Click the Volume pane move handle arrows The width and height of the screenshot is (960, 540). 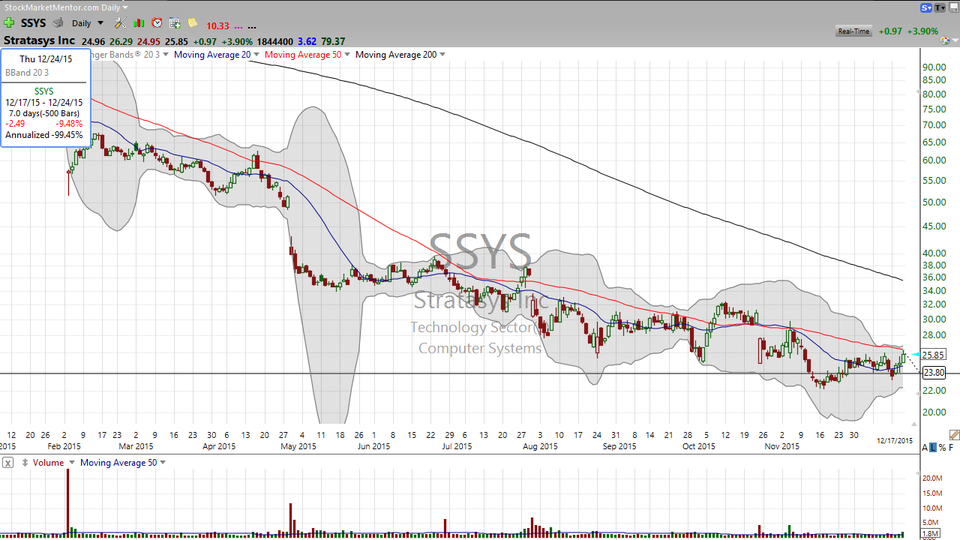[x=25, y=463]
